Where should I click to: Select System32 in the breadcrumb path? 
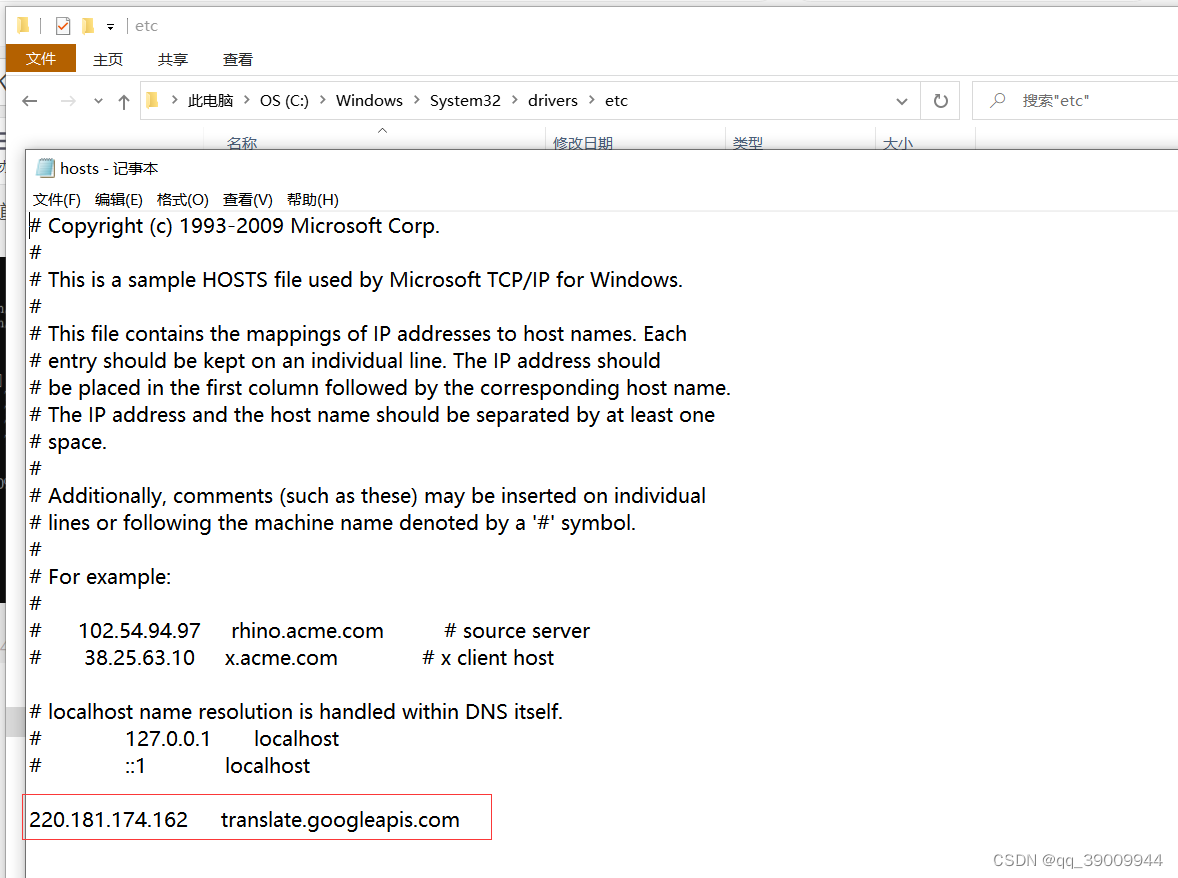point(465,101)
